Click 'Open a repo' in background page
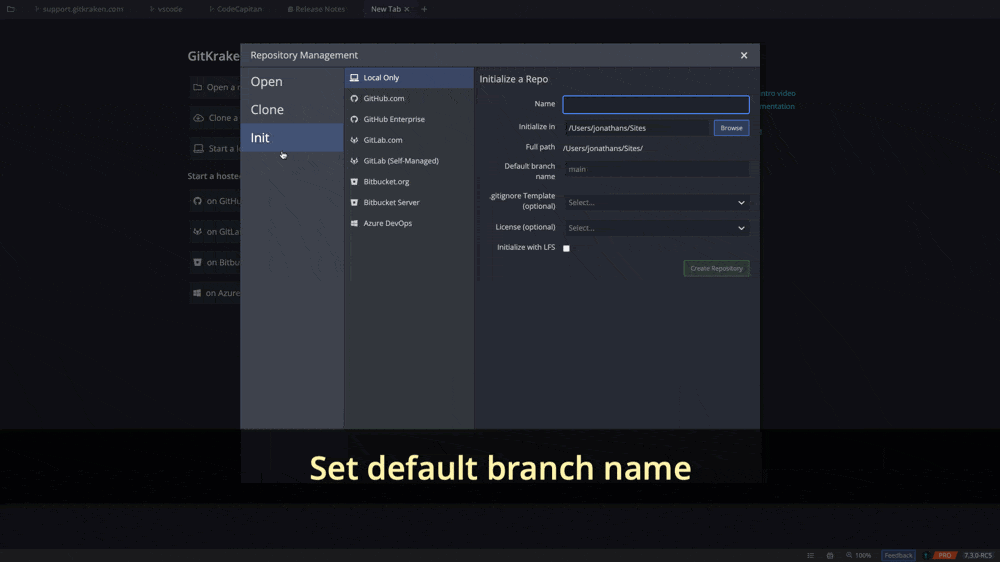 coord(216,87)
